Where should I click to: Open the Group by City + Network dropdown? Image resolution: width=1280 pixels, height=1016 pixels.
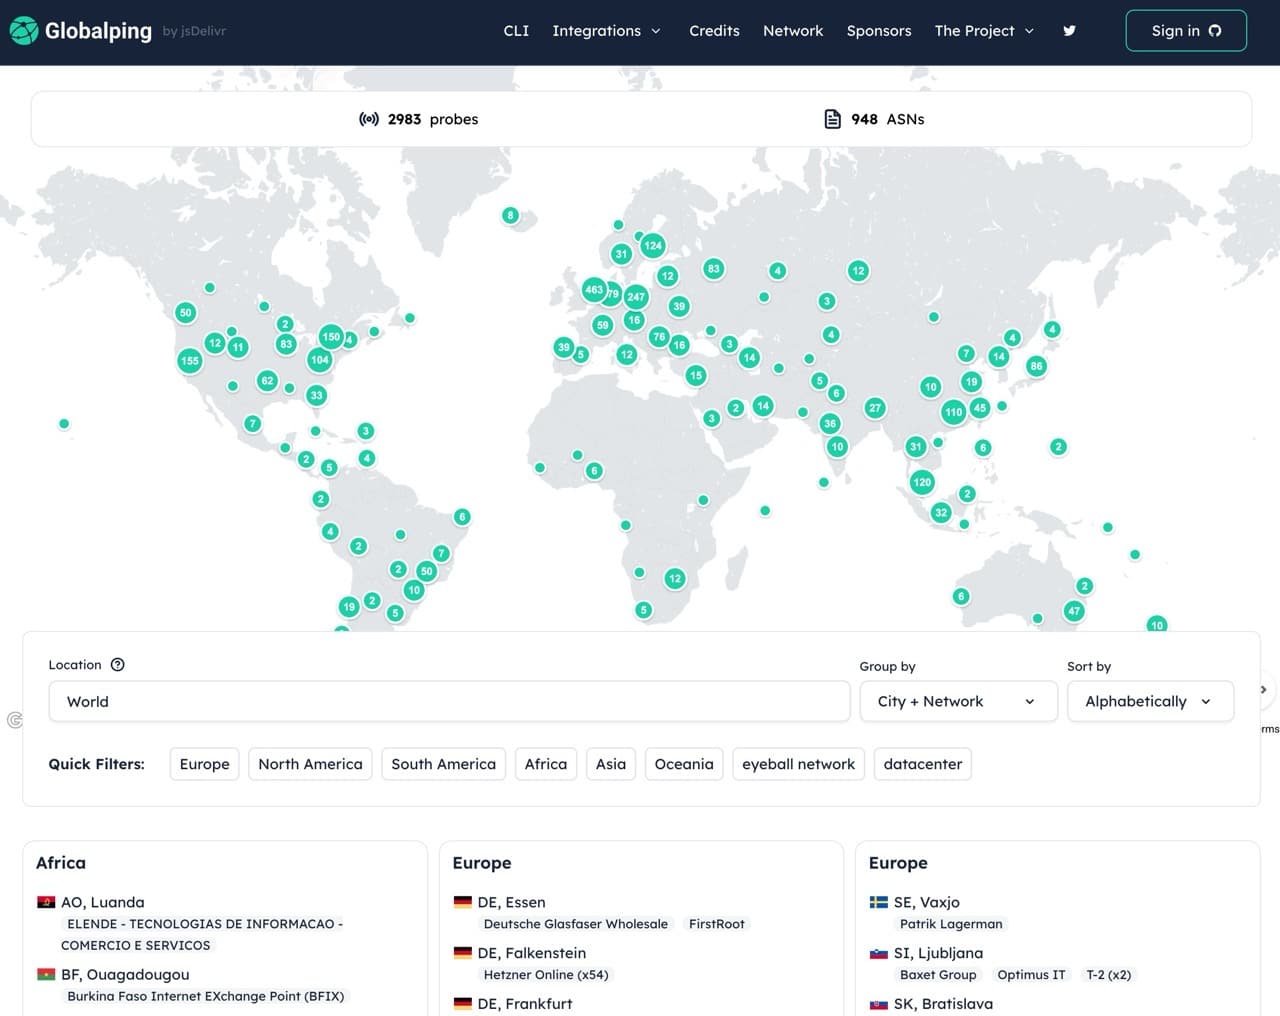pyautogui.click(x=958, y=701)
